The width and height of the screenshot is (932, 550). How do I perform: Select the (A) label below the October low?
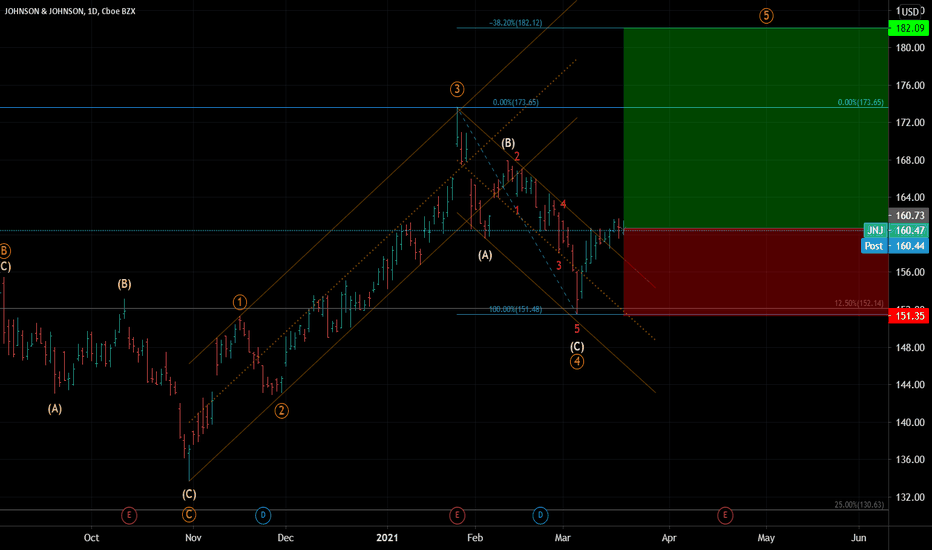pos(55,409)
